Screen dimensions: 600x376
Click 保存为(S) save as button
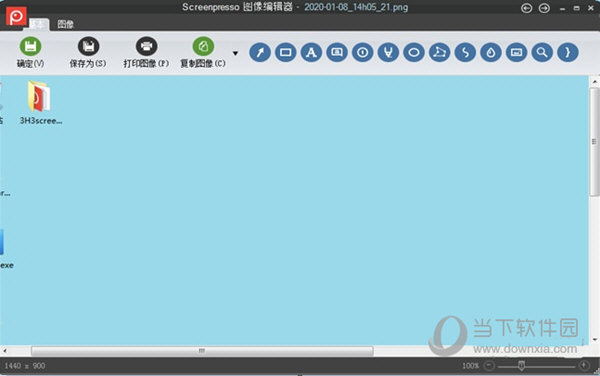(88, 52)
